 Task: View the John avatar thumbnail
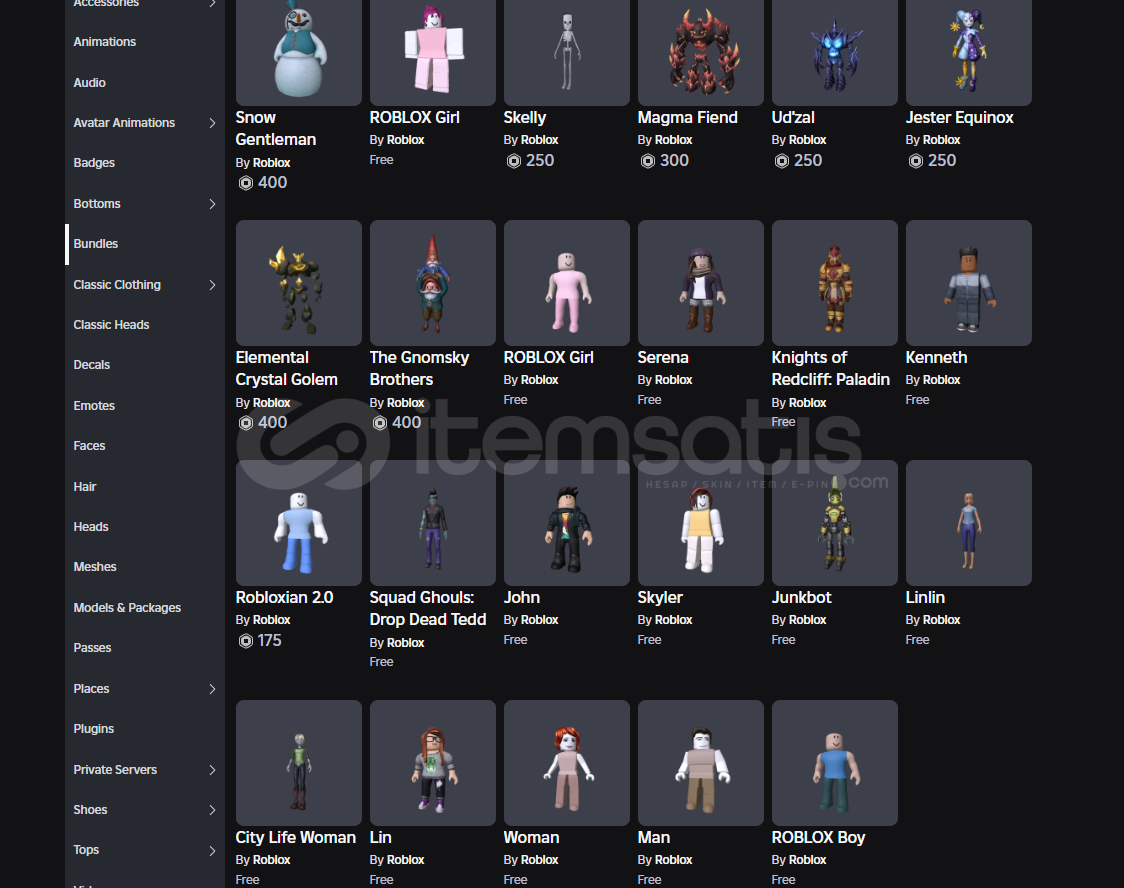coord(567,523)
